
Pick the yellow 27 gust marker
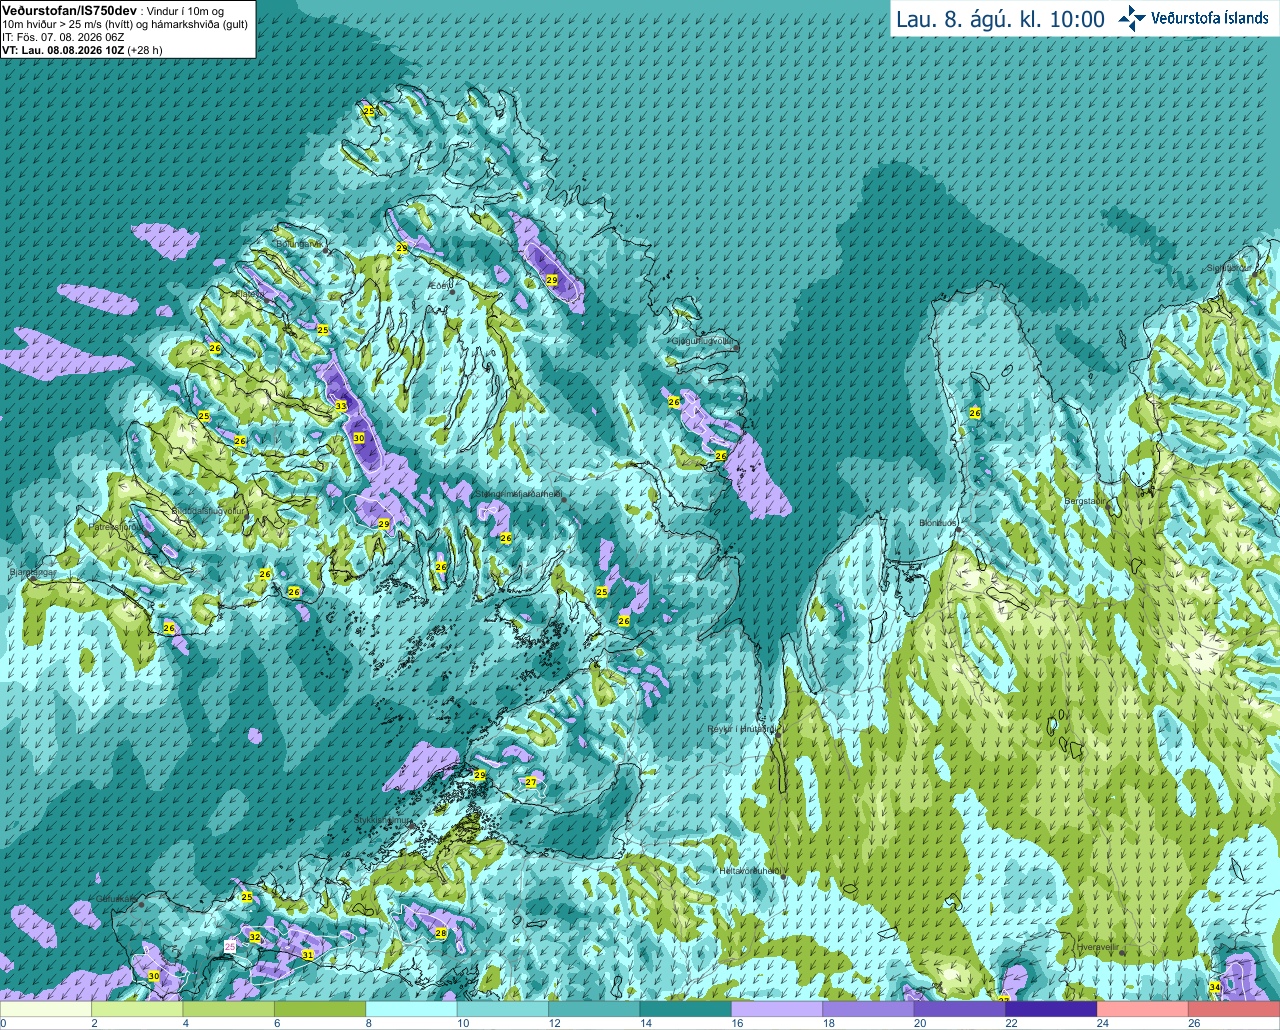[531, 782]
